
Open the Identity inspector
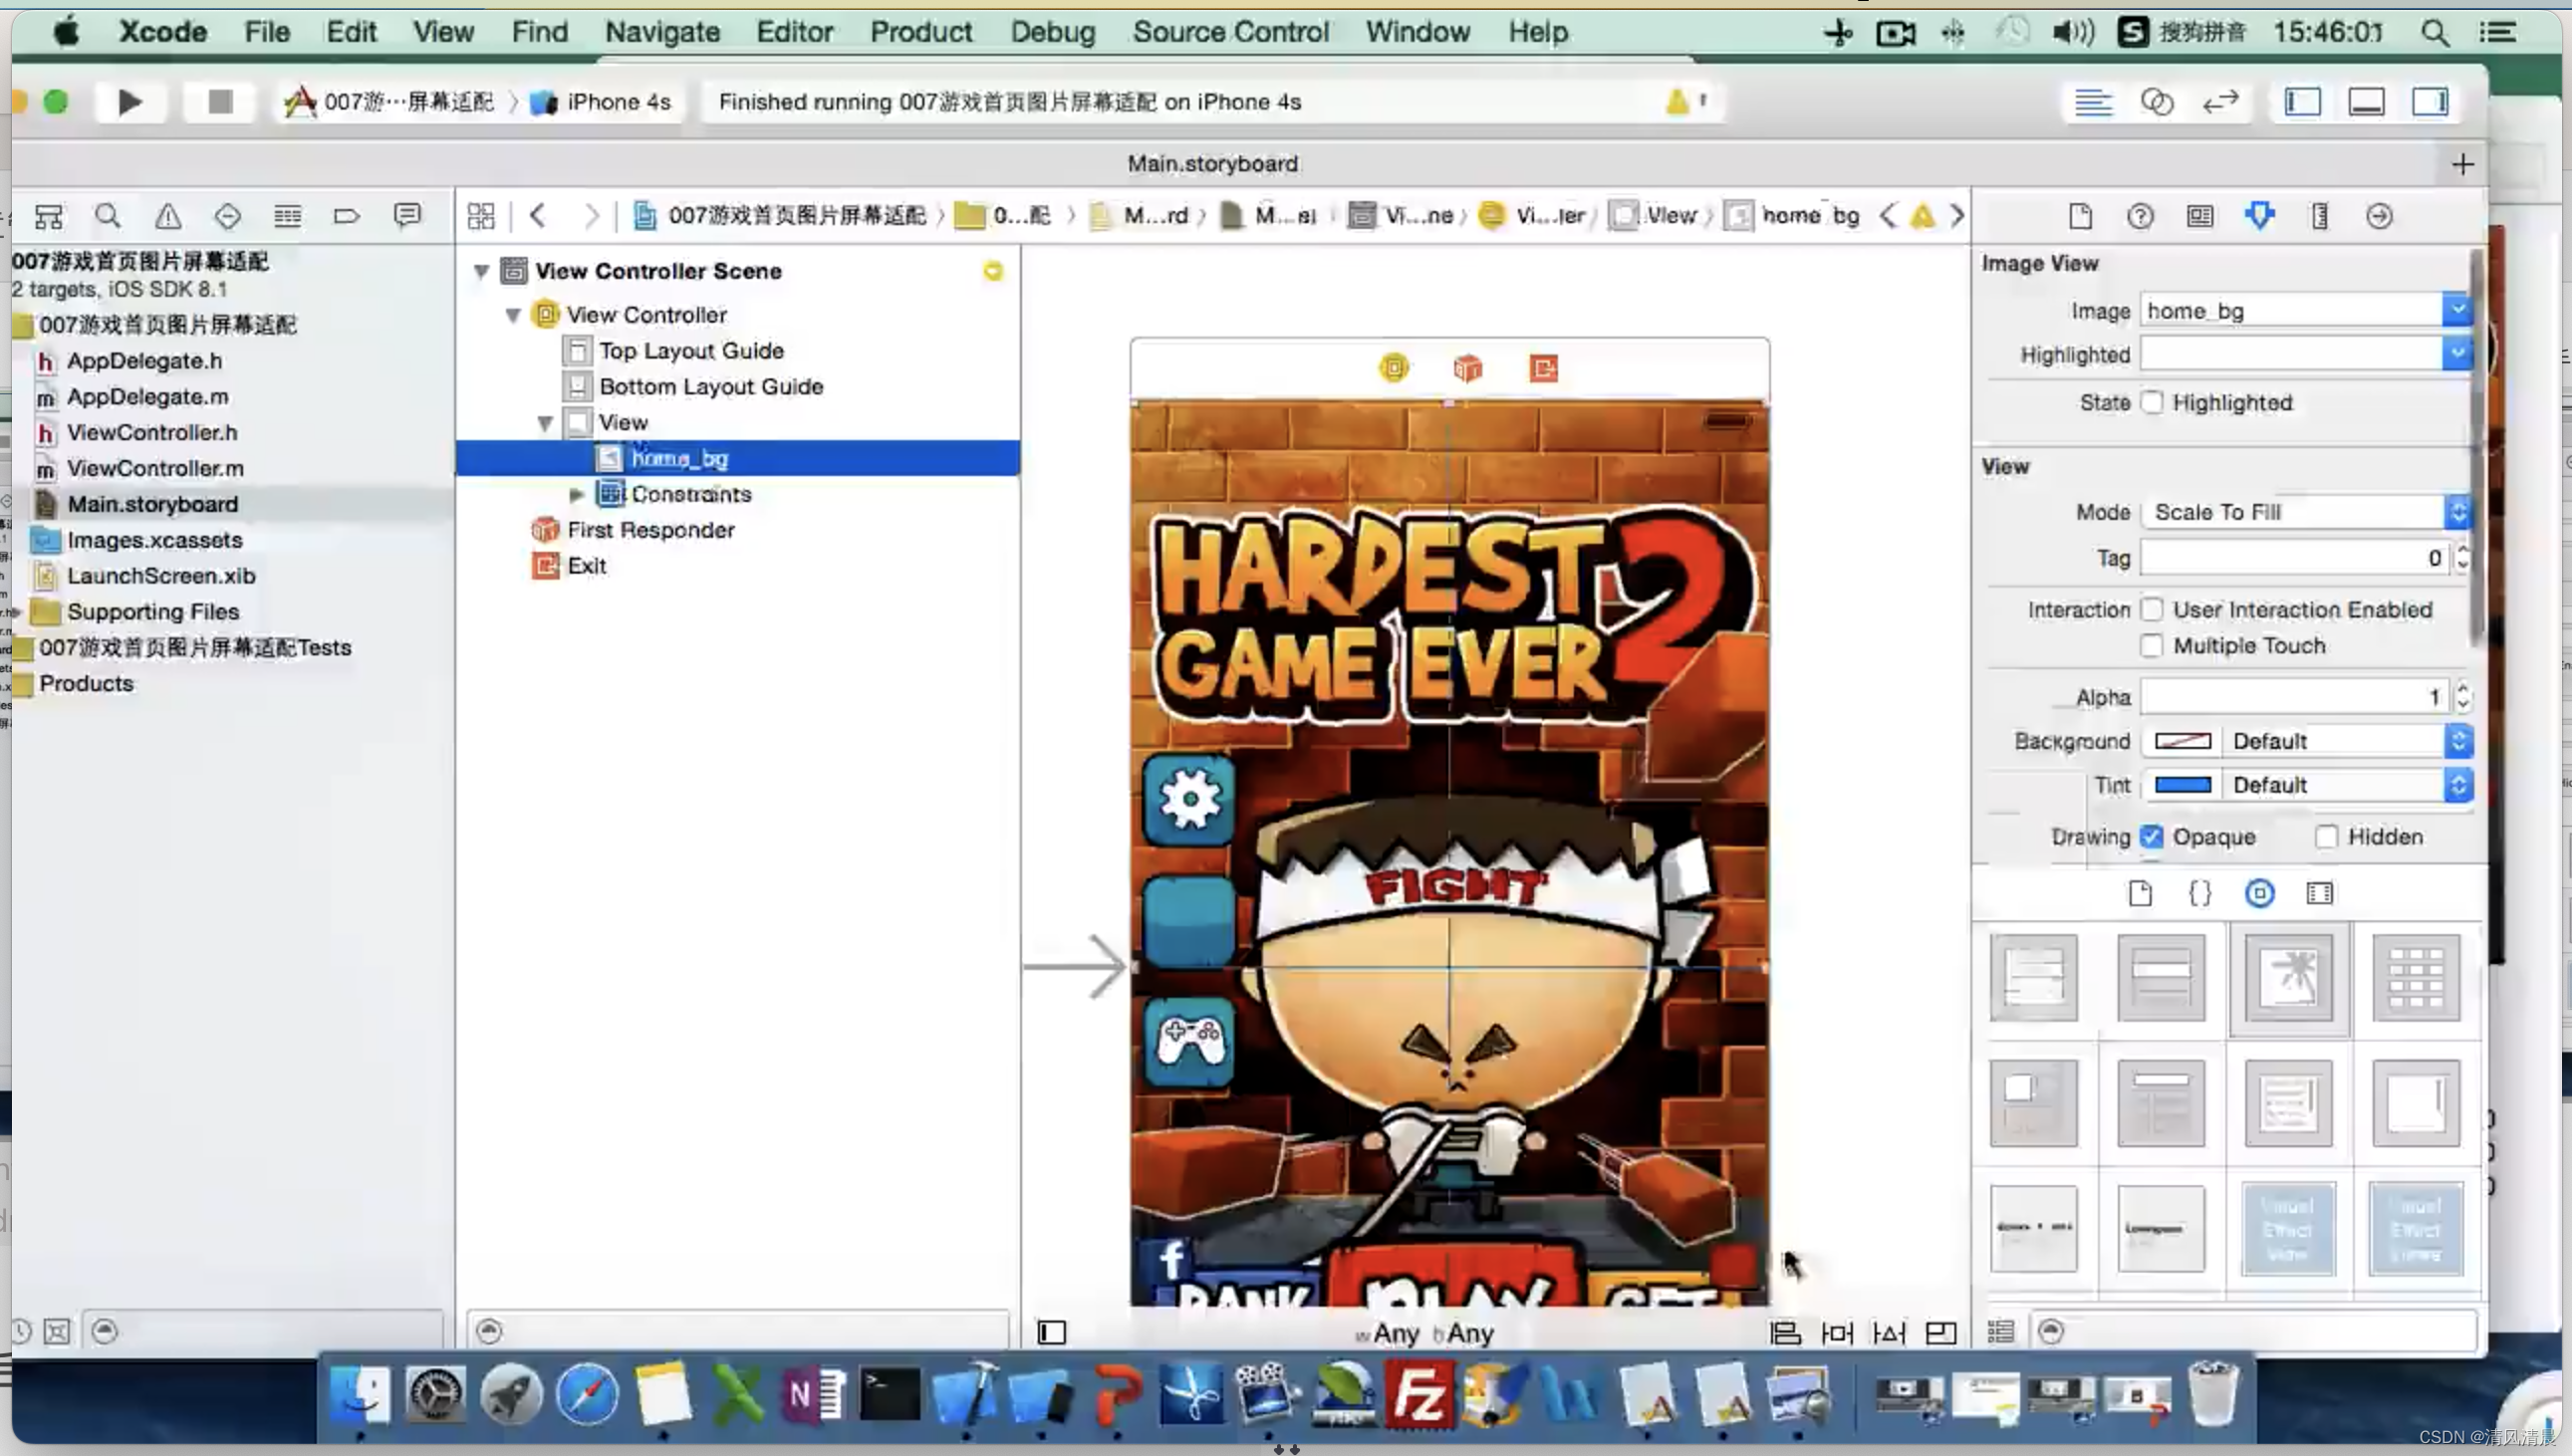2200,216
